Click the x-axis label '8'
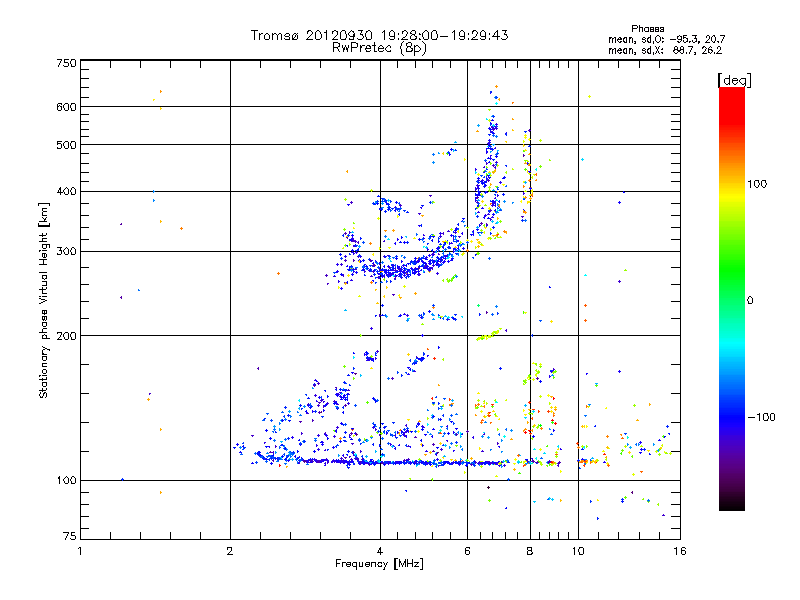This screenshot has width=800, height=600. pos(530,551)
